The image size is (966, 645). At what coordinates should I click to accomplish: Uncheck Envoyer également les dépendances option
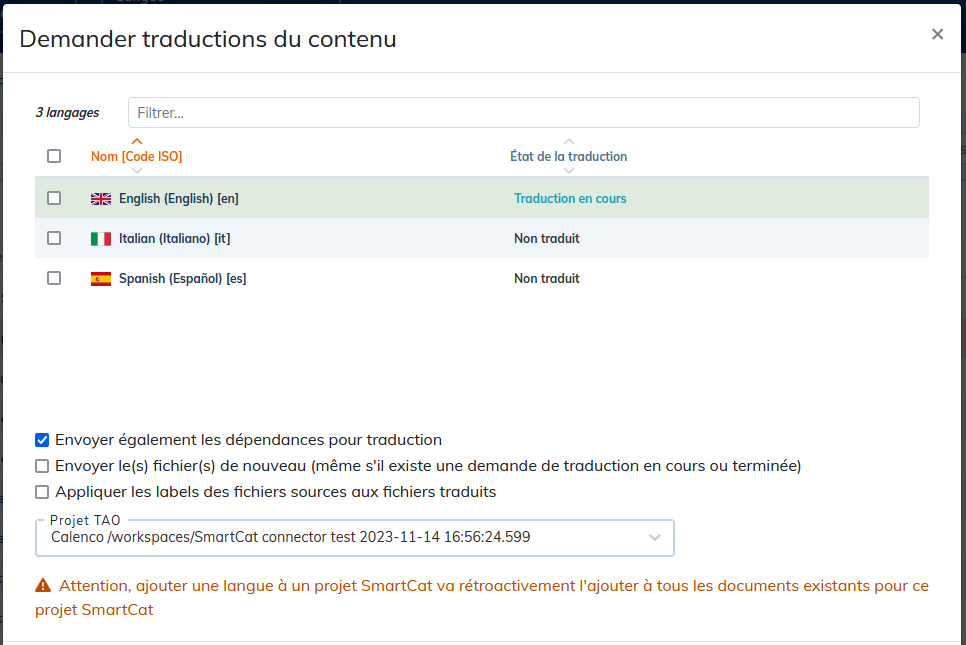coord(42,440)
